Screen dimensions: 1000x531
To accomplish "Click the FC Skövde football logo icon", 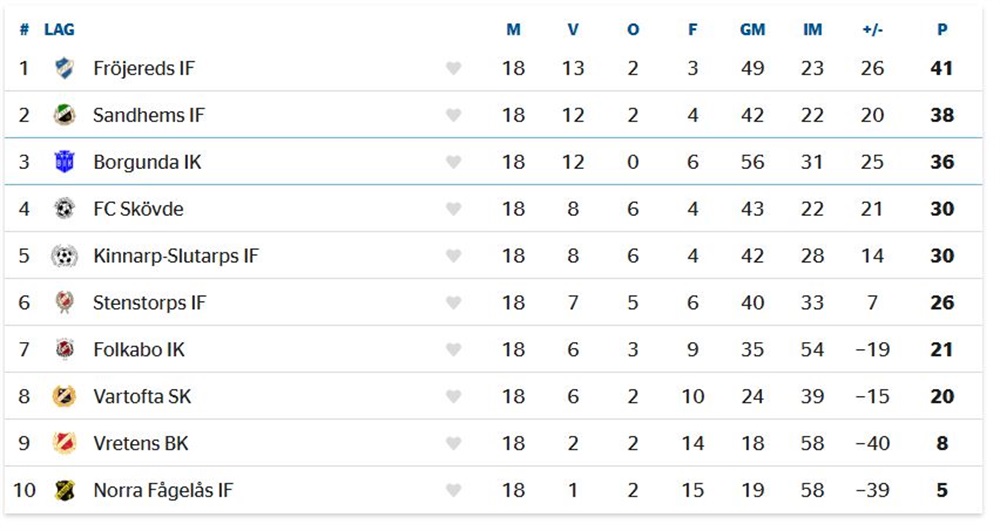I will [x=64, y=209].
